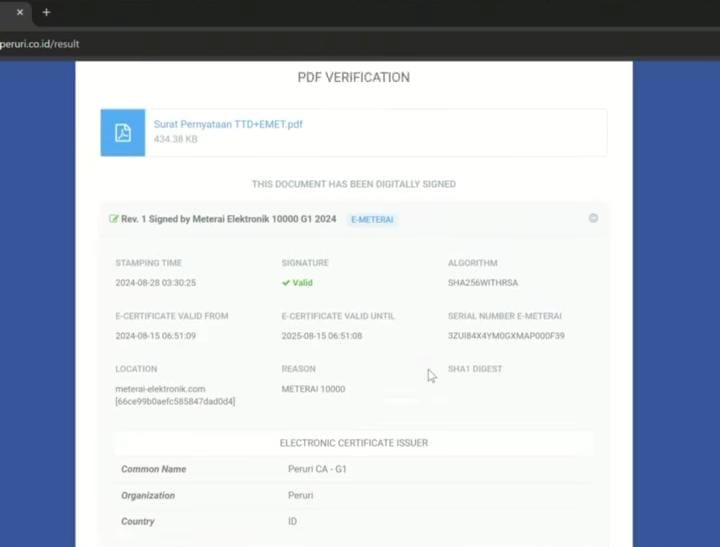720x547 pixels.
Task: Click the certificate valid until date
Action: point(322,336)
